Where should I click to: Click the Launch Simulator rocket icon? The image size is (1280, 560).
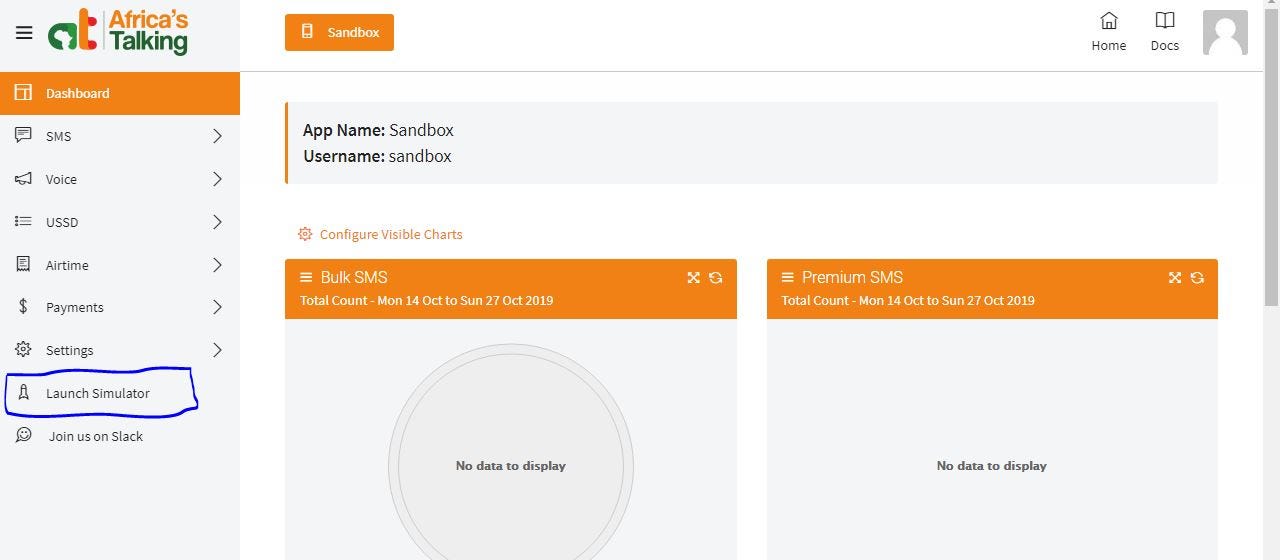(x=23, y=392)
